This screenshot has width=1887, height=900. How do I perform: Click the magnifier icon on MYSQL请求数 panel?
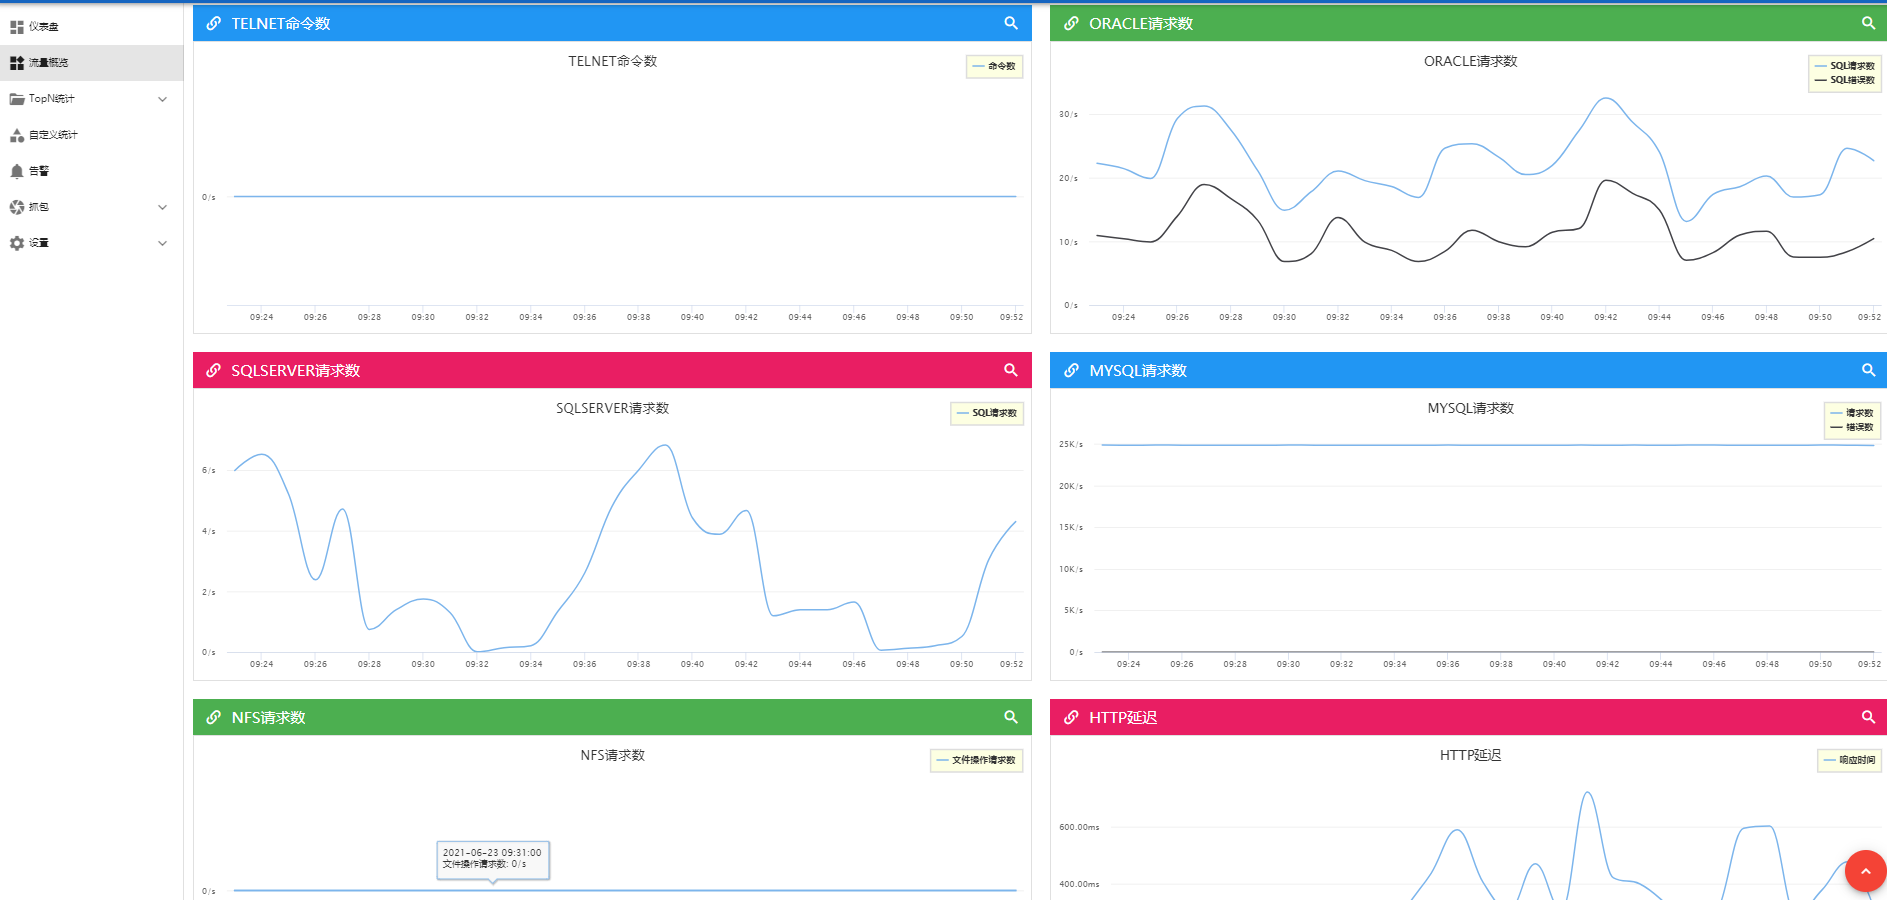tap(1868, 370)
